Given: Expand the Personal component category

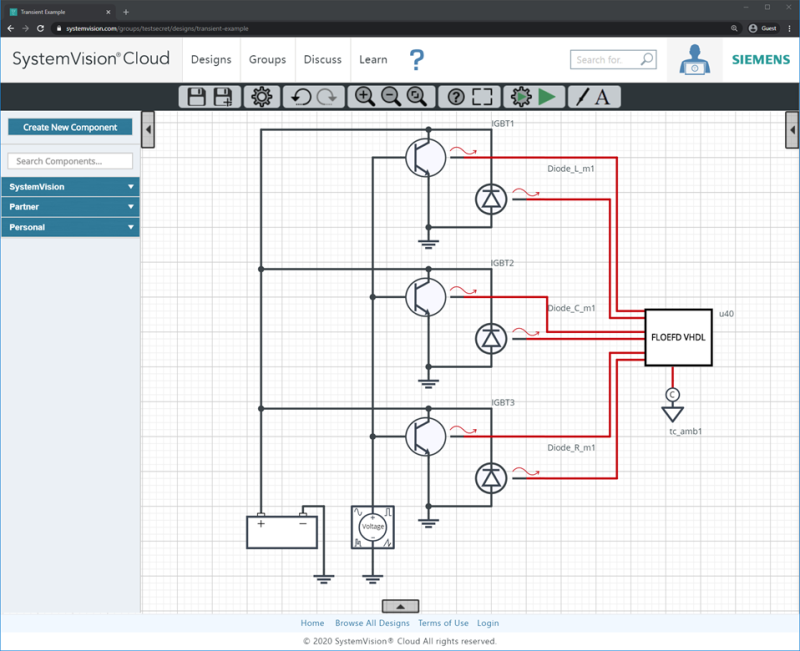Looking at the screenshot, I should 70,227.
